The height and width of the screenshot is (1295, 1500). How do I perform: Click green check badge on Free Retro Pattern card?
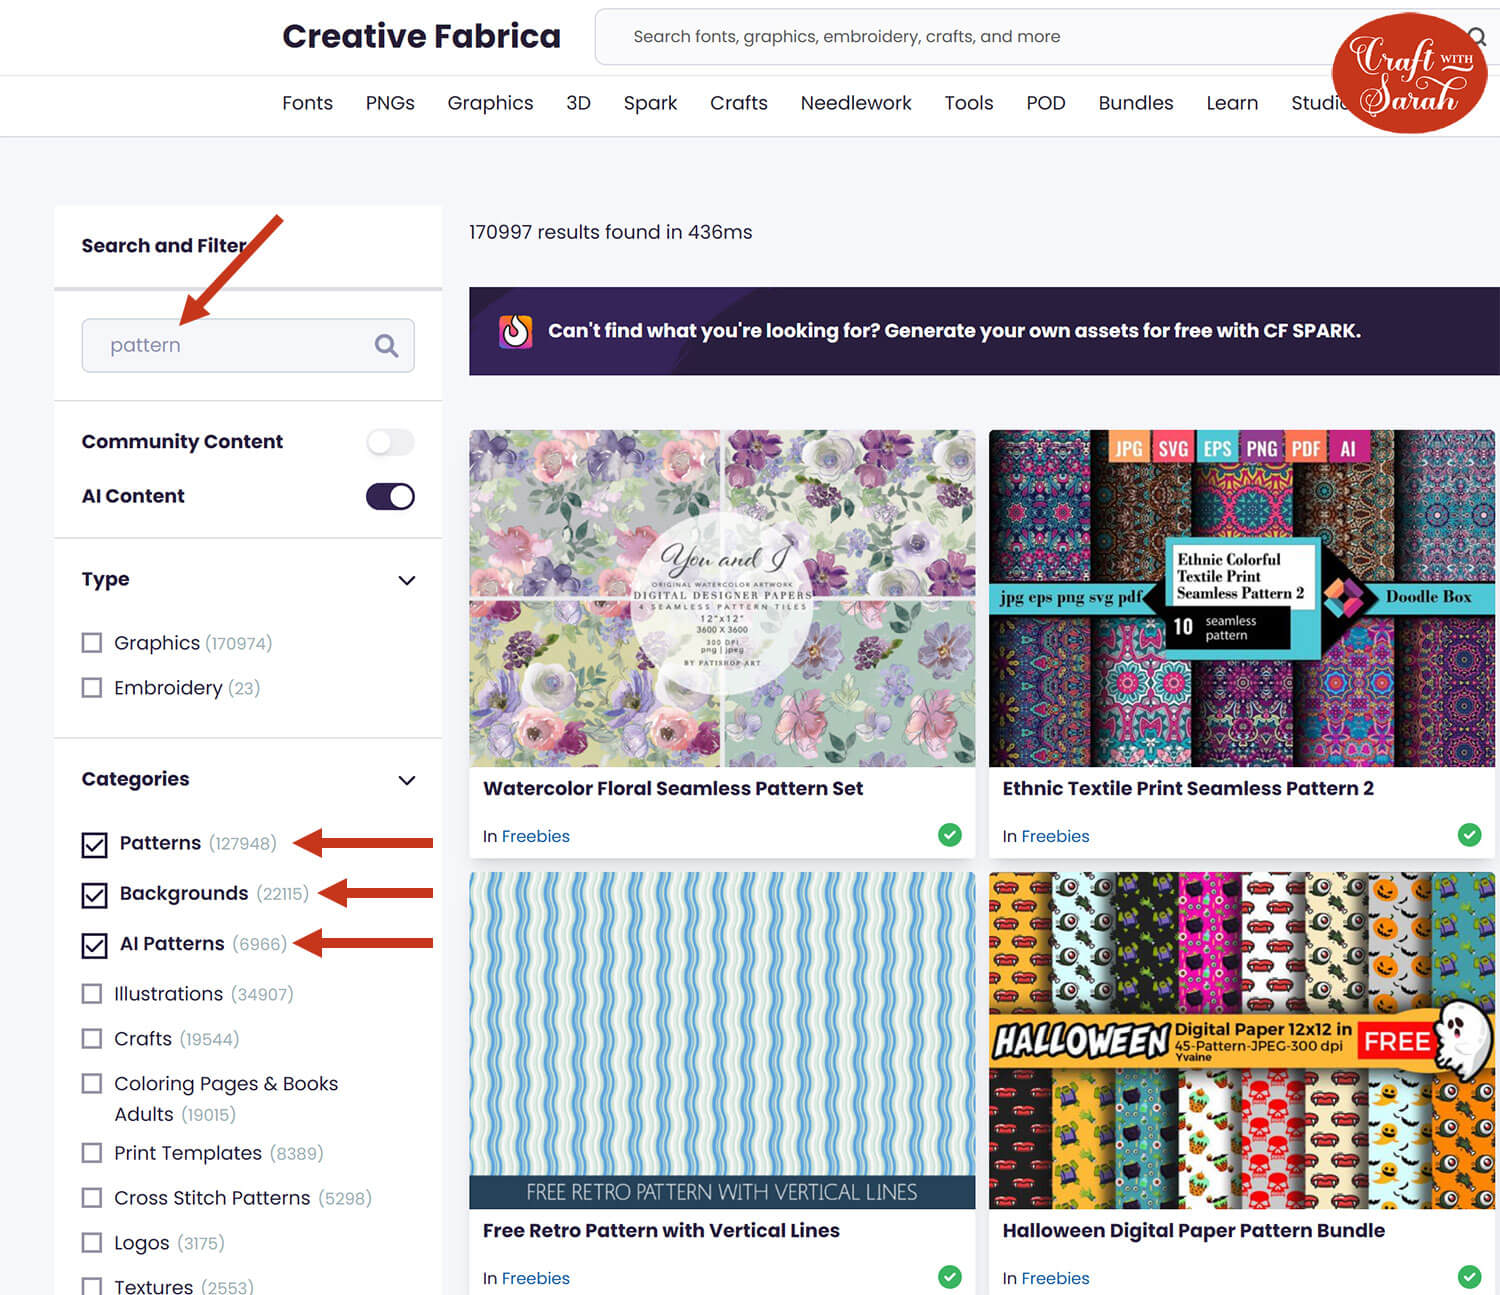point(950,1276)
